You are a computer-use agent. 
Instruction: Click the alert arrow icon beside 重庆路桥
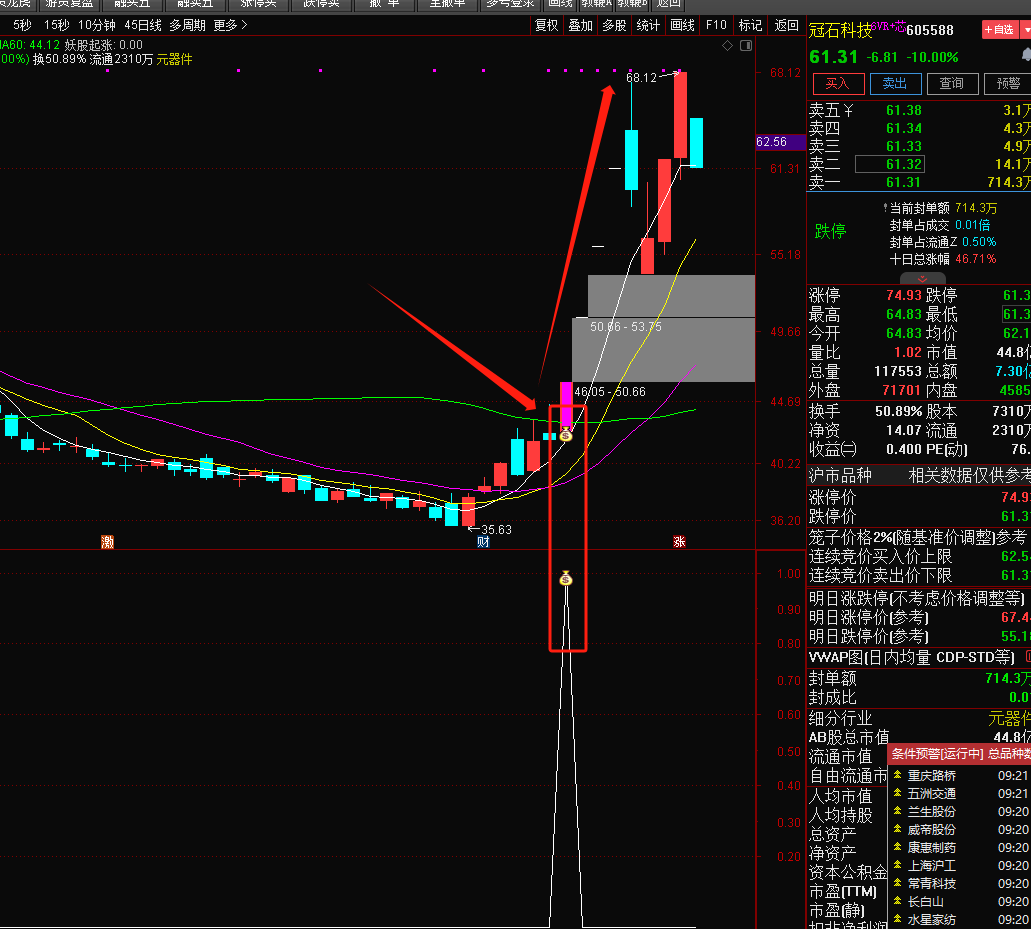897,775
